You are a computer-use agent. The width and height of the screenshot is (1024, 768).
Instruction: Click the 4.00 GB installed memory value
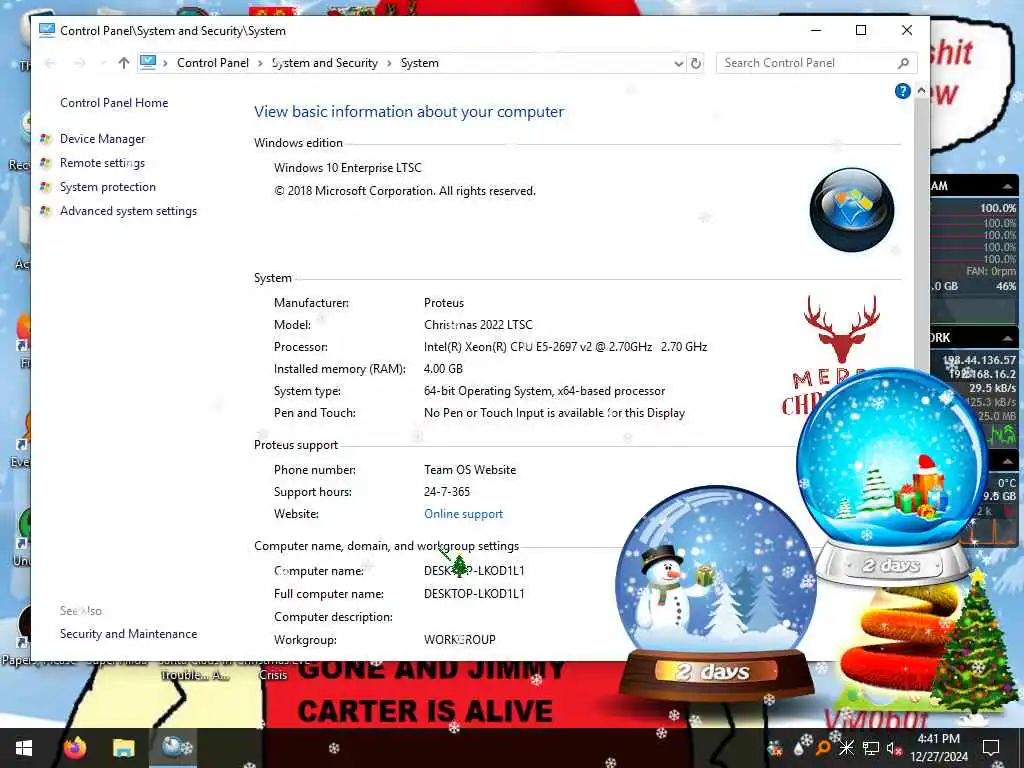point(443,369)
